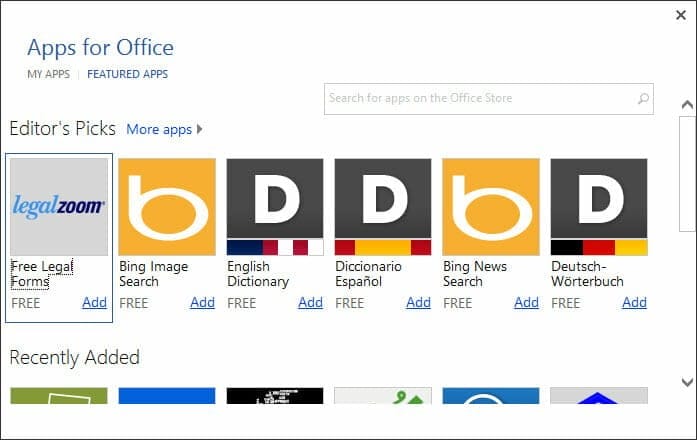Viewport: 697px width, 440px height.
Task: Open the English Dictionary app icon
Action: click(275, 206)
